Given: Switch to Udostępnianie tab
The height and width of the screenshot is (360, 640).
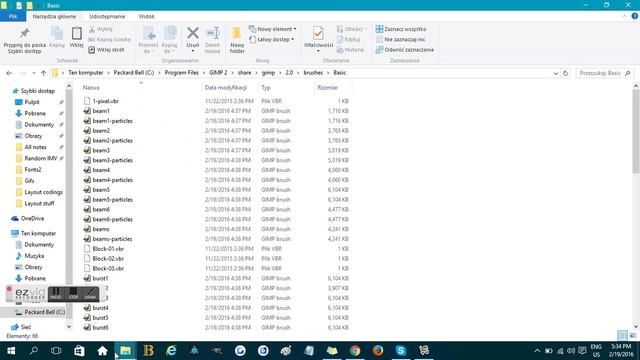Looking at the screenshot, I should [x=107, y=16].
